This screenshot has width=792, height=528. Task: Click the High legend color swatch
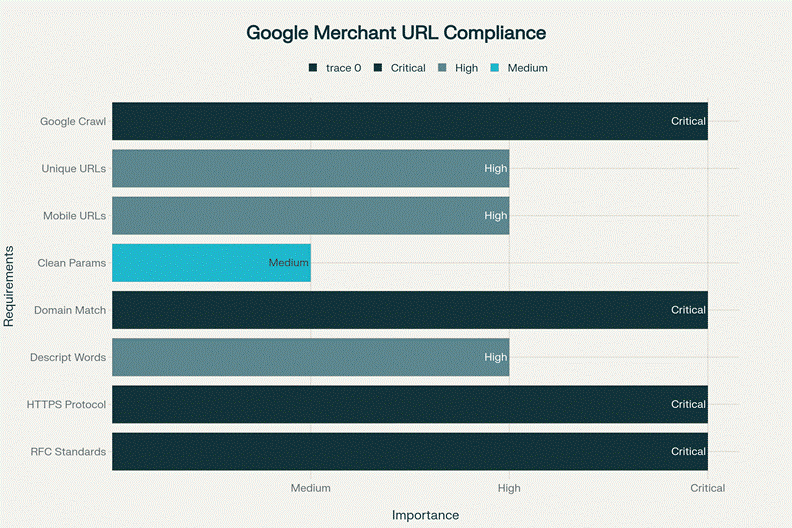pyautogui.click(x=442, y=68)
